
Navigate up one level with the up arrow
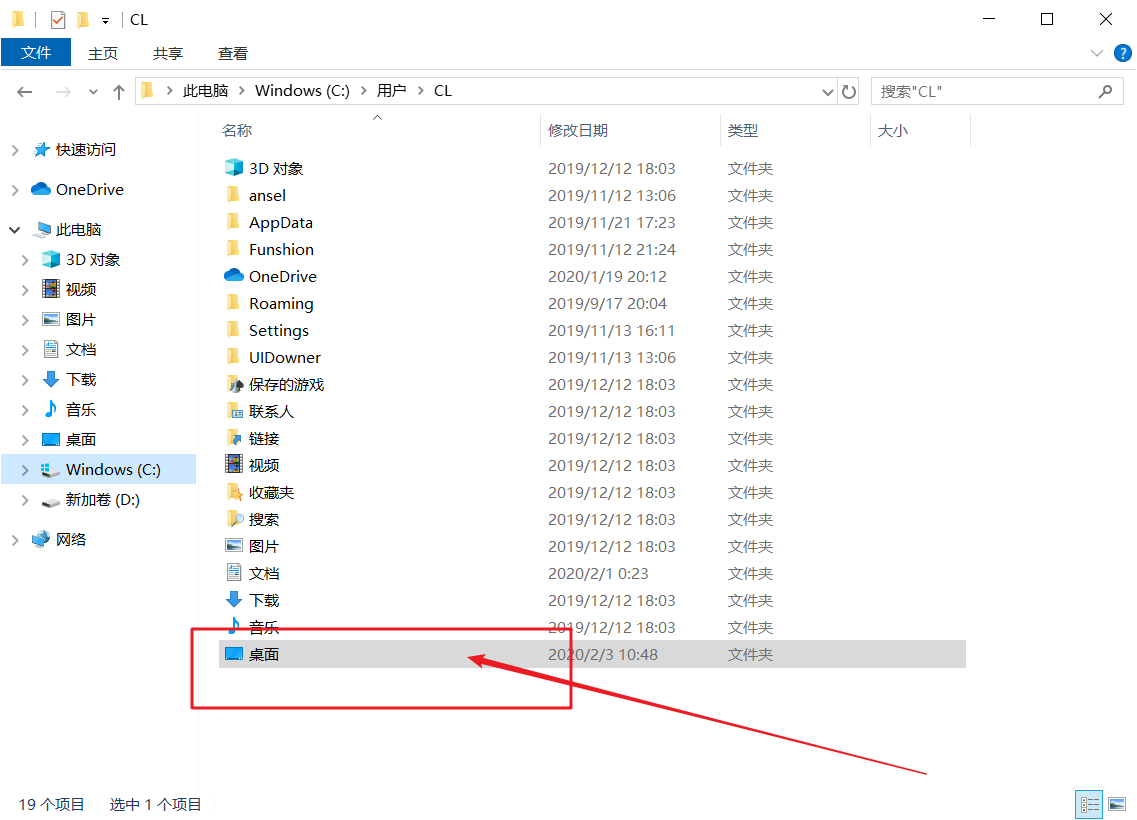pyautogui.click(x=118, y=91)
